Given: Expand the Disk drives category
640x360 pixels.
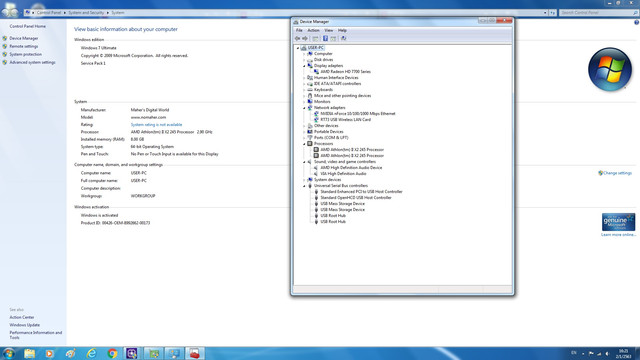Looking at the screenshot, I should [304, 60].
